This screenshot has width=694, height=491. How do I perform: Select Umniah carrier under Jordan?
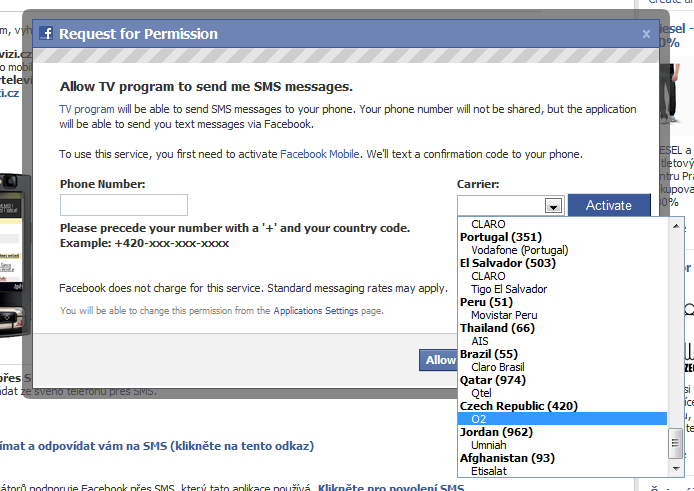[x=562, y=445]
